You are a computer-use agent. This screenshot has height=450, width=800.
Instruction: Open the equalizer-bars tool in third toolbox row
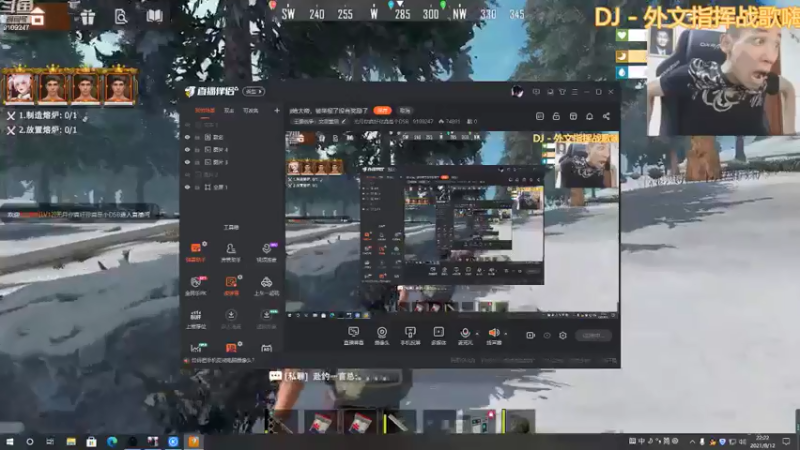click(x=196, y=319)
